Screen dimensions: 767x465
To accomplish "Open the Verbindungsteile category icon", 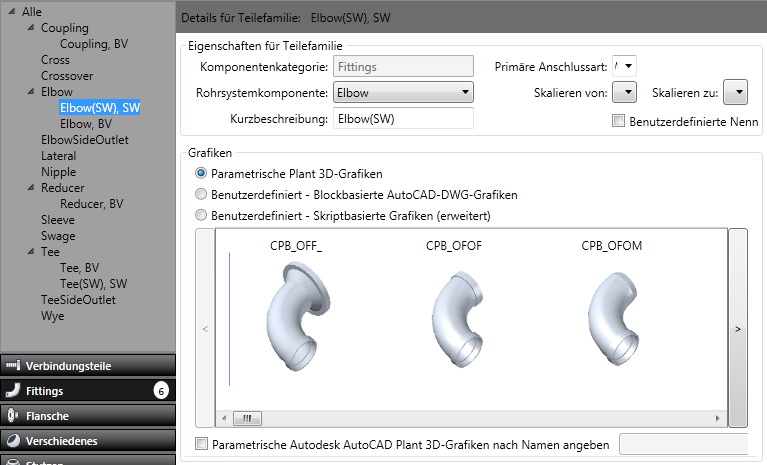I will coord(13,365).
